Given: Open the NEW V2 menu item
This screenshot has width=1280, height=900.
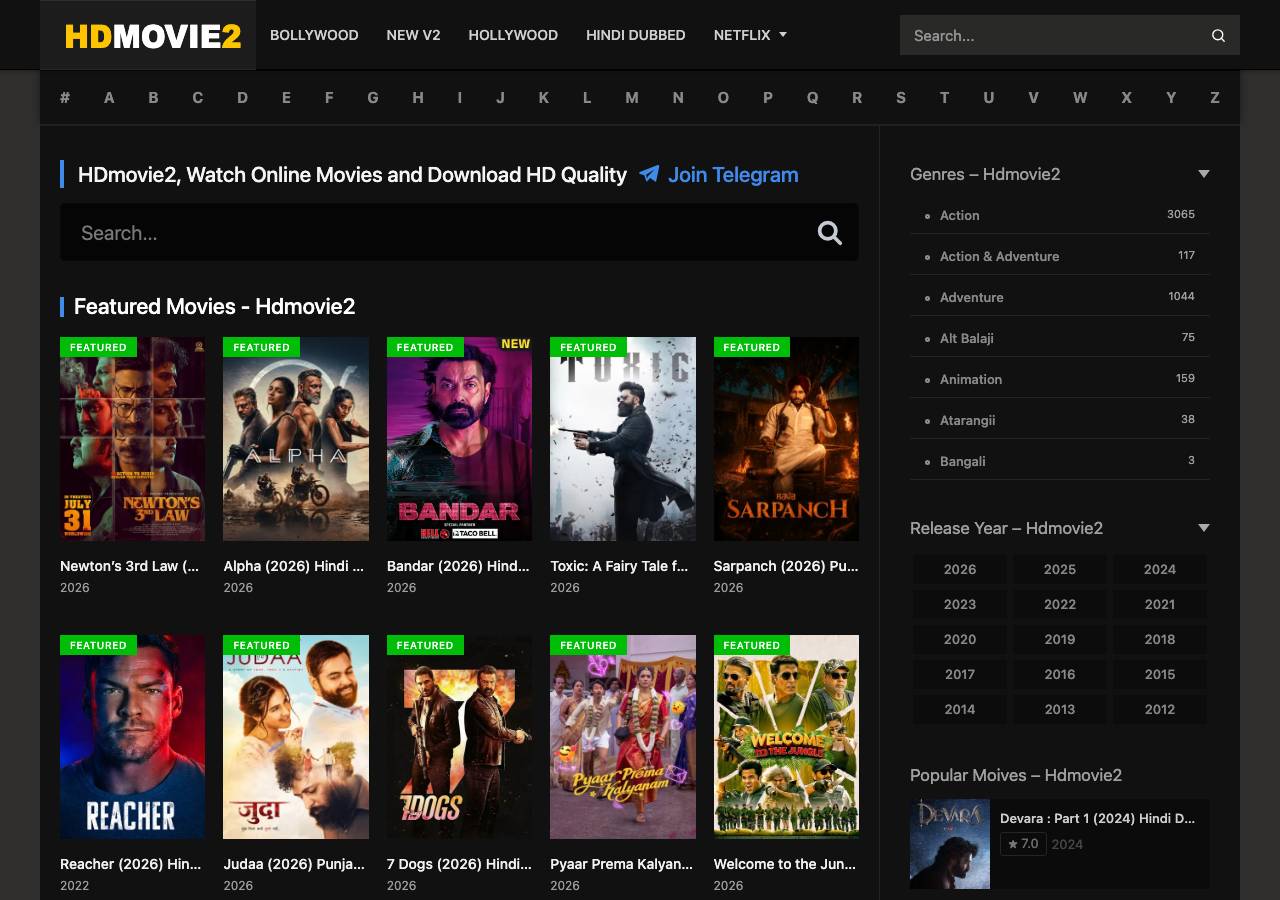Looking at the screenshot, I should coord(413,35).
